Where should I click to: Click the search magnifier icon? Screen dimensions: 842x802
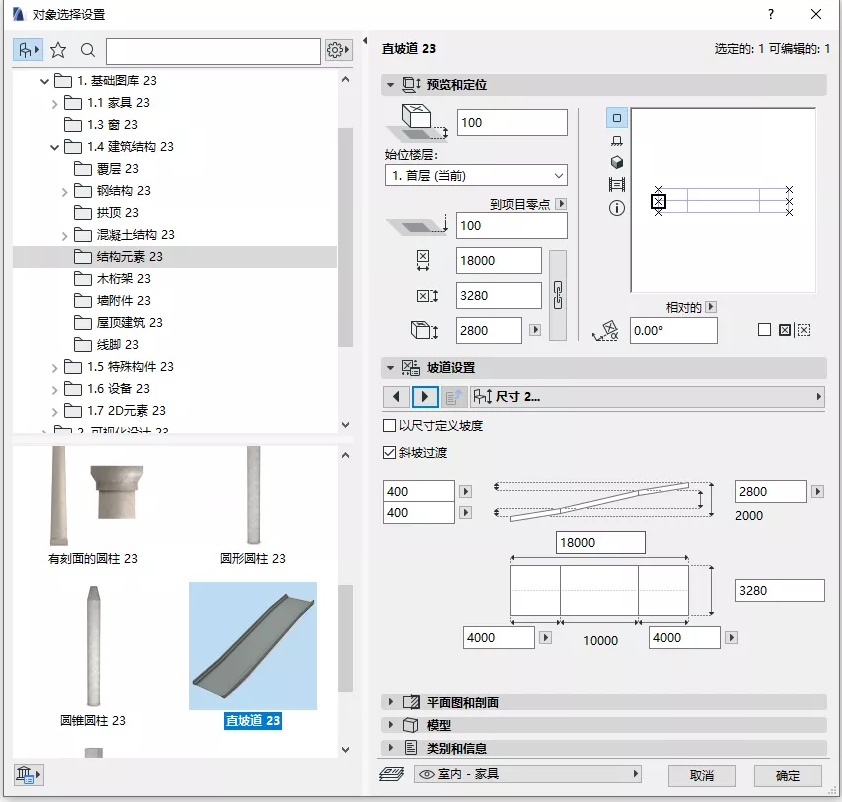(88, 50)
